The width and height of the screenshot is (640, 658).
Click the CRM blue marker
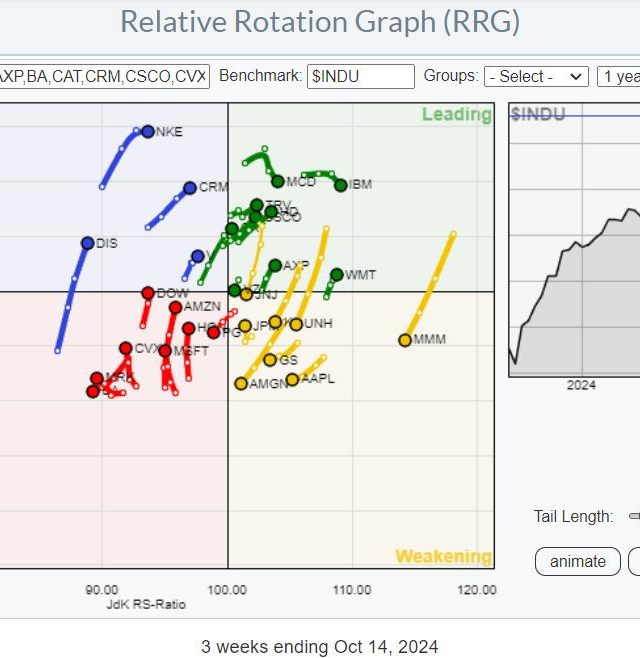[x=190, y=187]
